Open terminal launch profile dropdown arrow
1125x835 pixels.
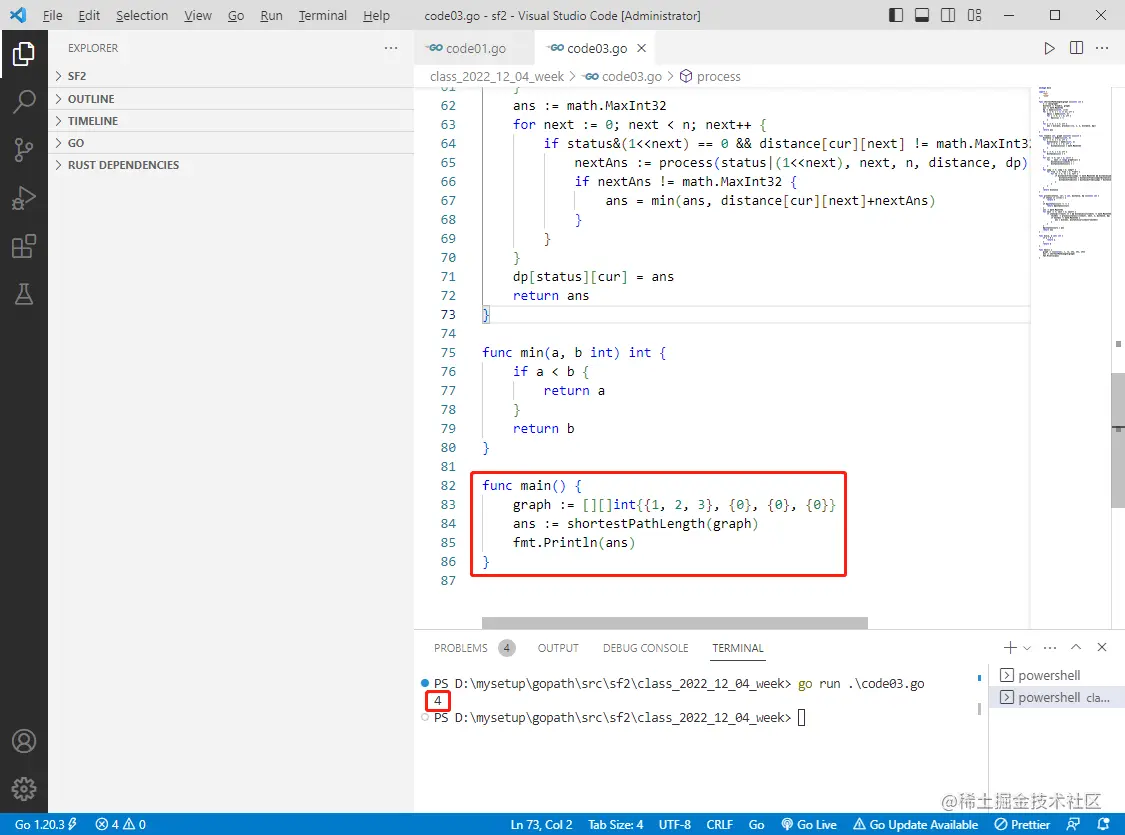click(1027, 648)
